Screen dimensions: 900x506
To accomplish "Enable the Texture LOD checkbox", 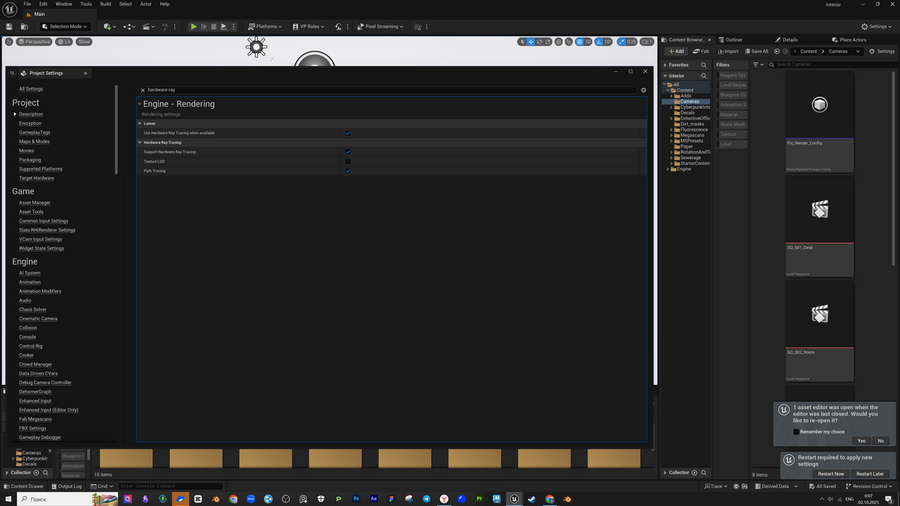I will [x=348, y=161].
